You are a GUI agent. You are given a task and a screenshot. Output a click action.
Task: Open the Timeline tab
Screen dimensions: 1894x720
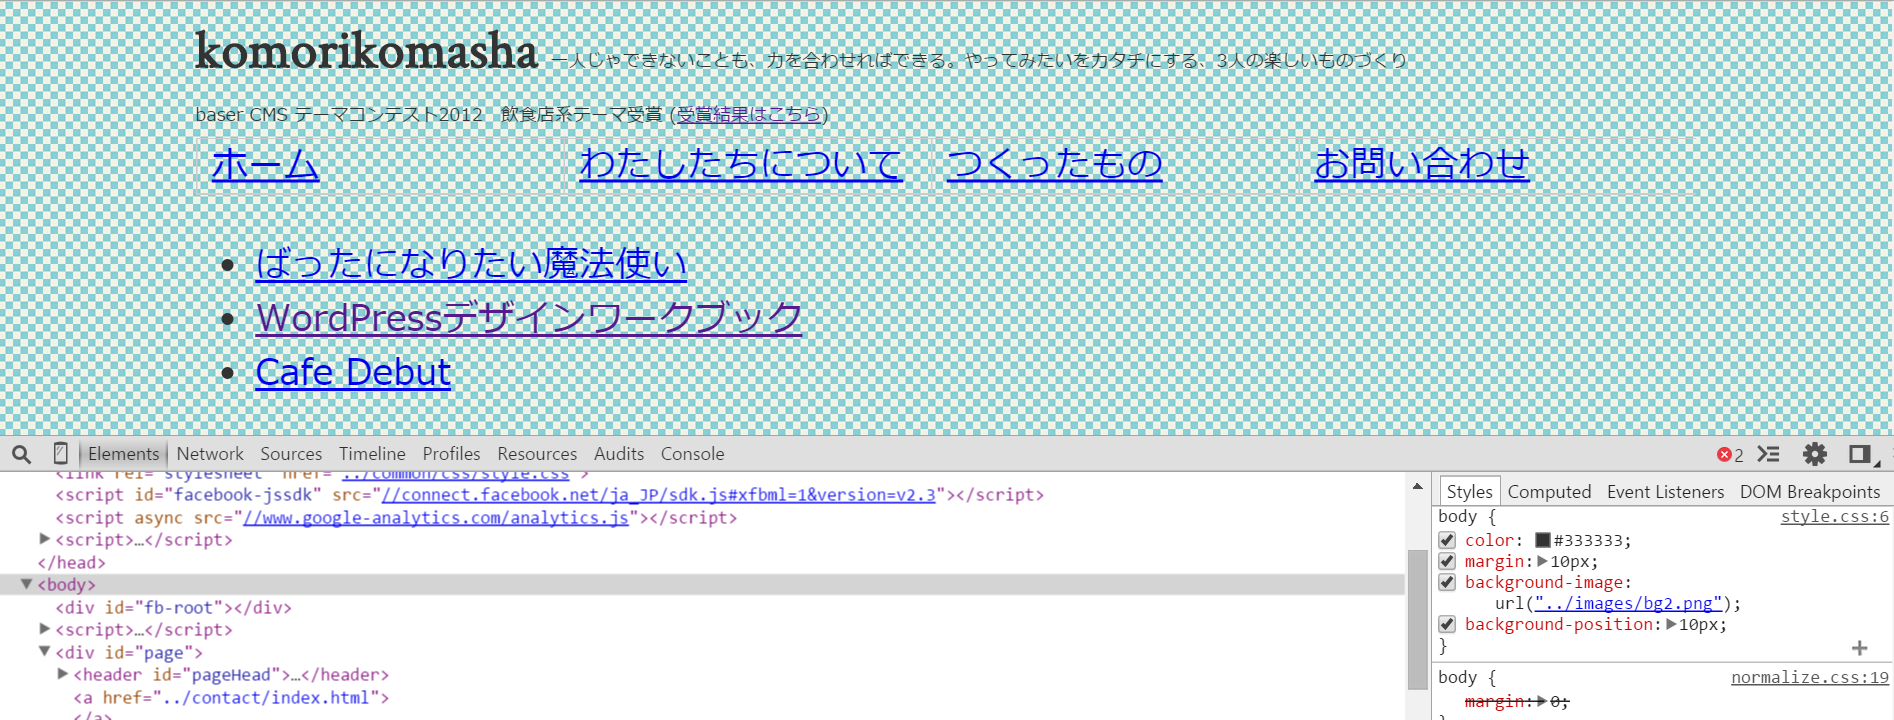tap(372, 454)
